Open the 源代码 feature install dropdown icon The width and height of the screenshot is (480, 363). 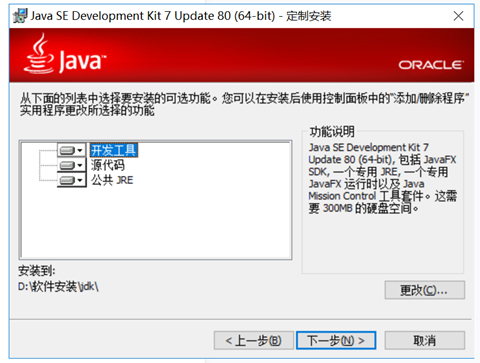click(71, 165)
